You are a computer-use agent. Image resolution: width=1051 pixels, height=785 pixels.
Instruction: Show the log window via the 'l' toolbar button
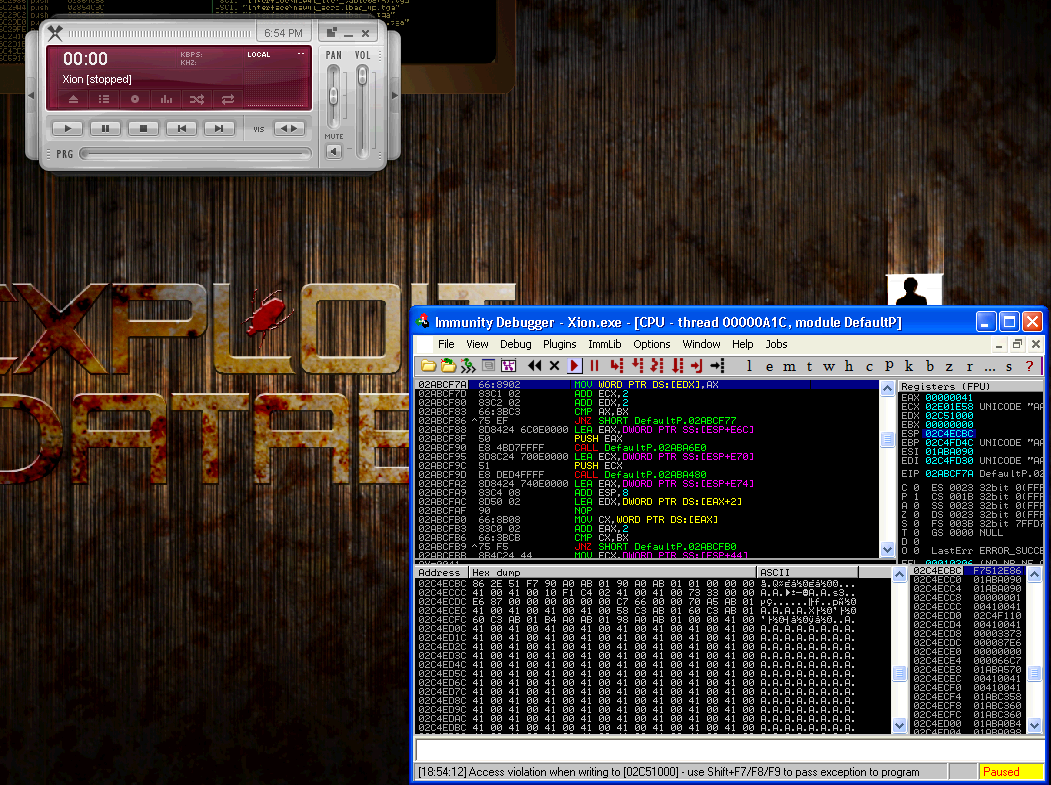pos(749,366)
